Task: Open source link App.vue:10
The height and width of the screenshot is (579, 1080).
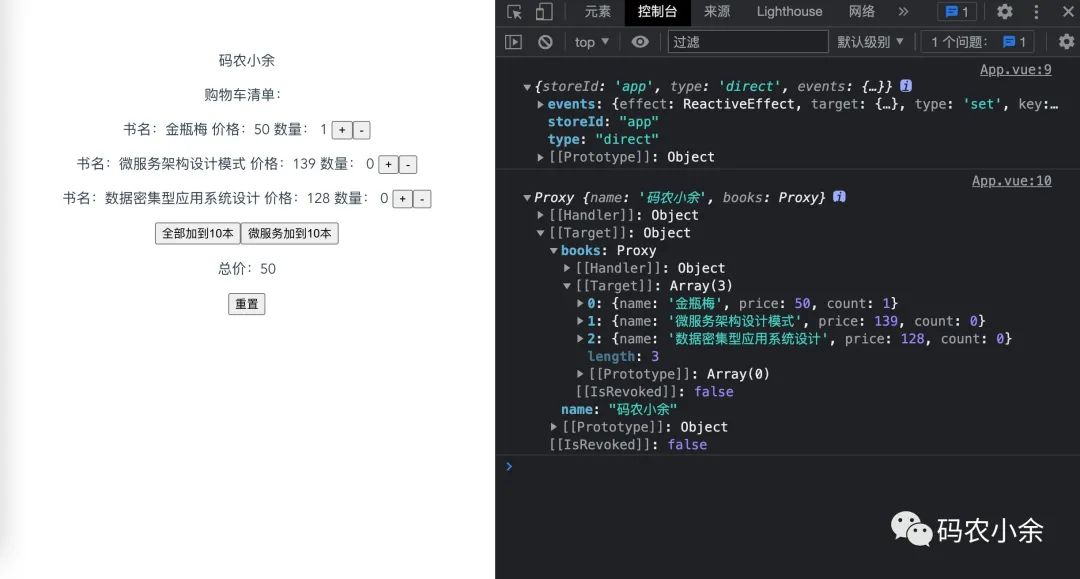Action: [x=1011, y=181]
